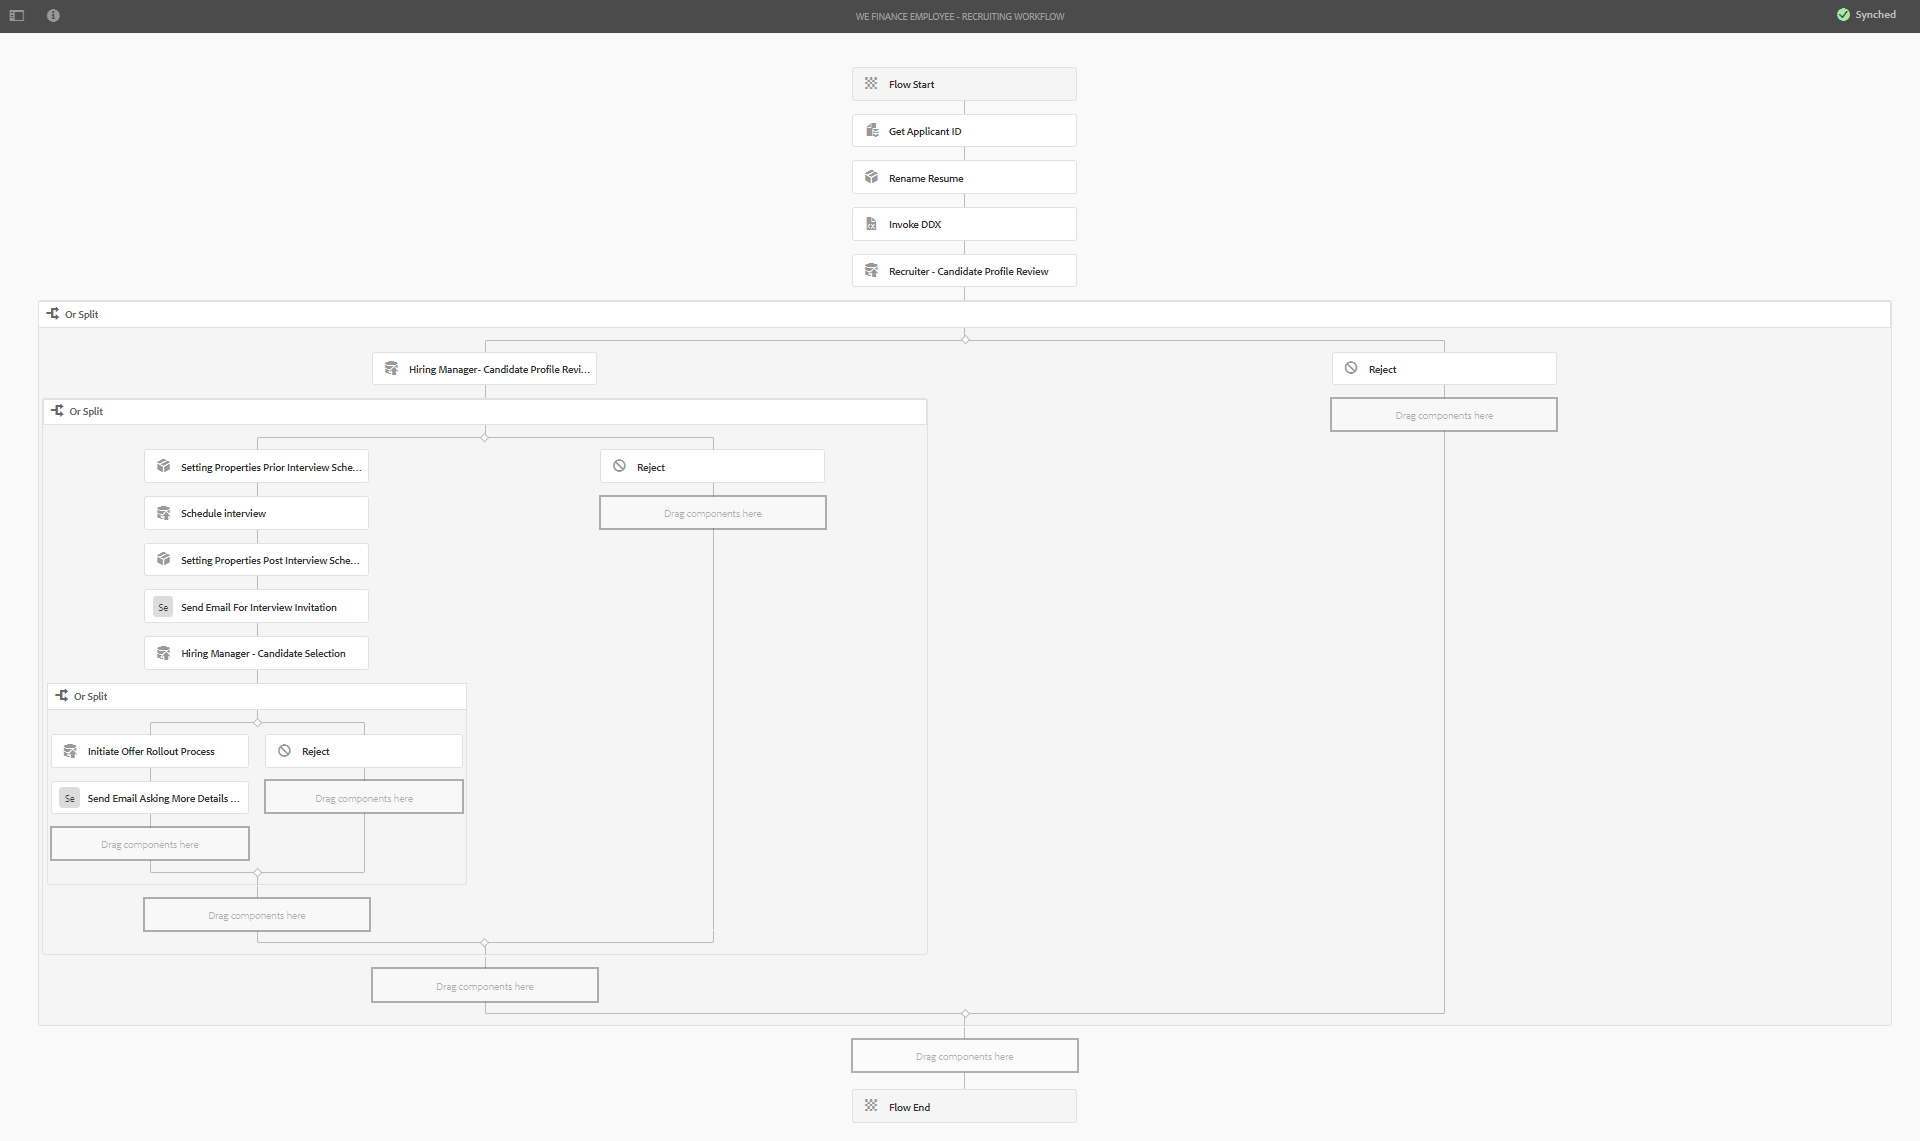Select the Rename Resume step
The width and height of the screenshot is (1920, 1141).
964,178
